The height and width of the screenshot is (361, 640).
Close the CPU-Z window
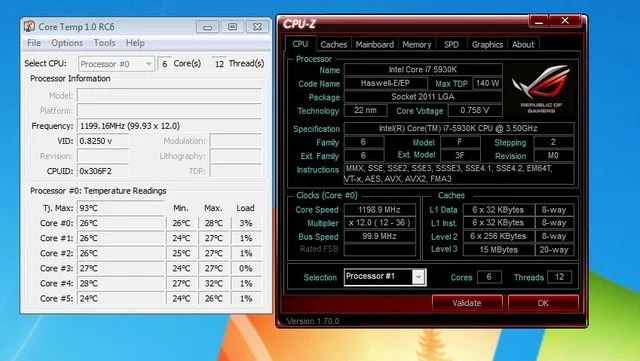point(565,21)
